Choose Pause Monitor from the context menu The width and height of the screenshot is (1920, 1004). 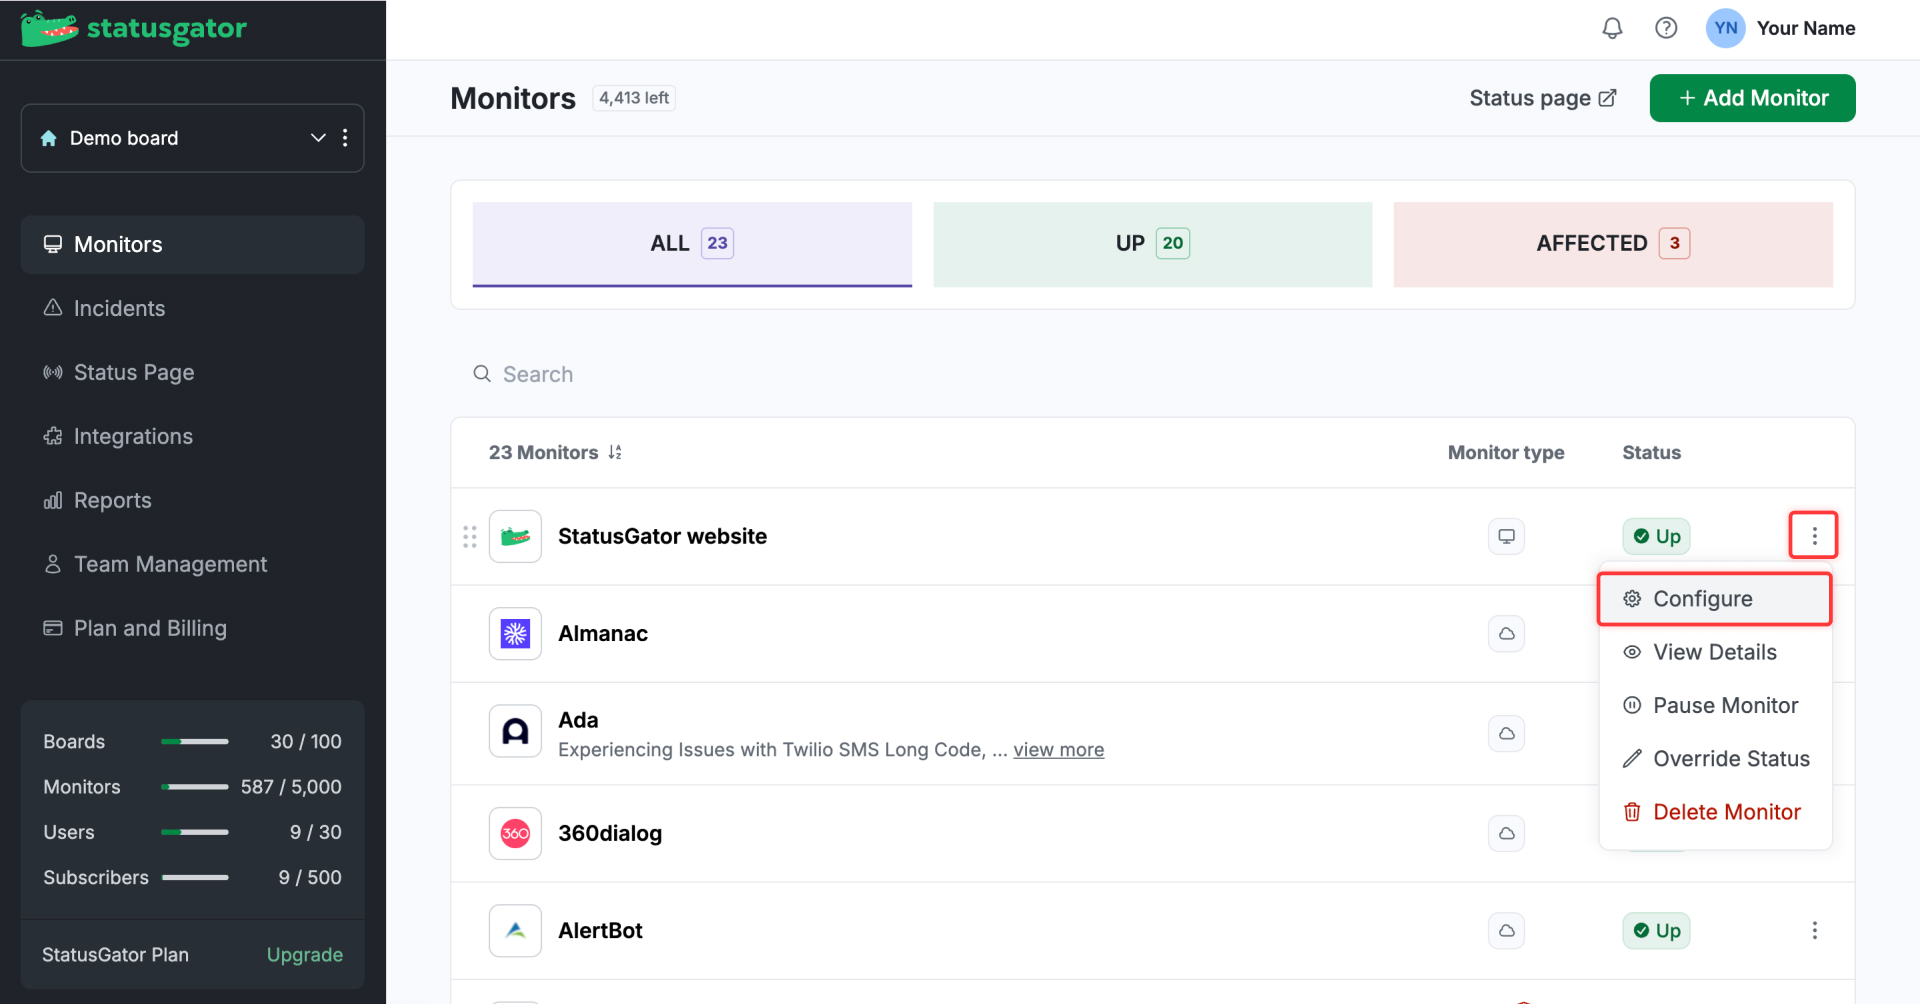tap(1715, 706)
